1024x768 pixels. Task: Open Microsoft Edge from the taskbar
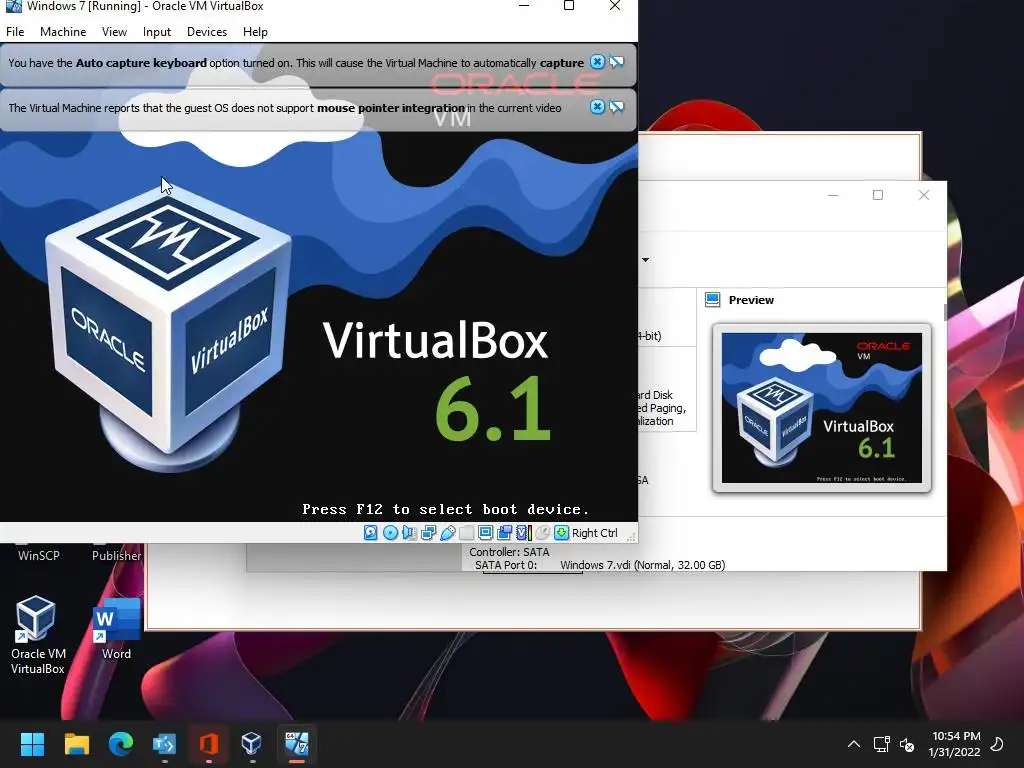pos(121,744)
